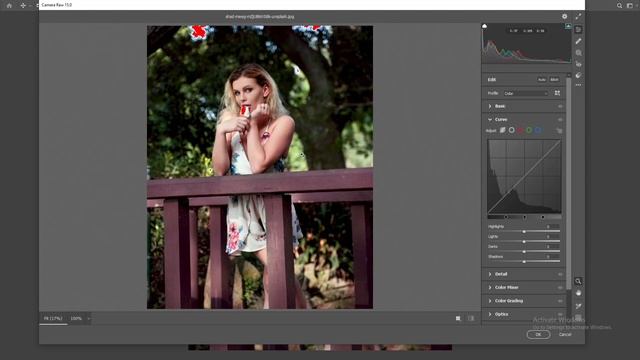Click Photoshop search icon at top right

(619, 6)
